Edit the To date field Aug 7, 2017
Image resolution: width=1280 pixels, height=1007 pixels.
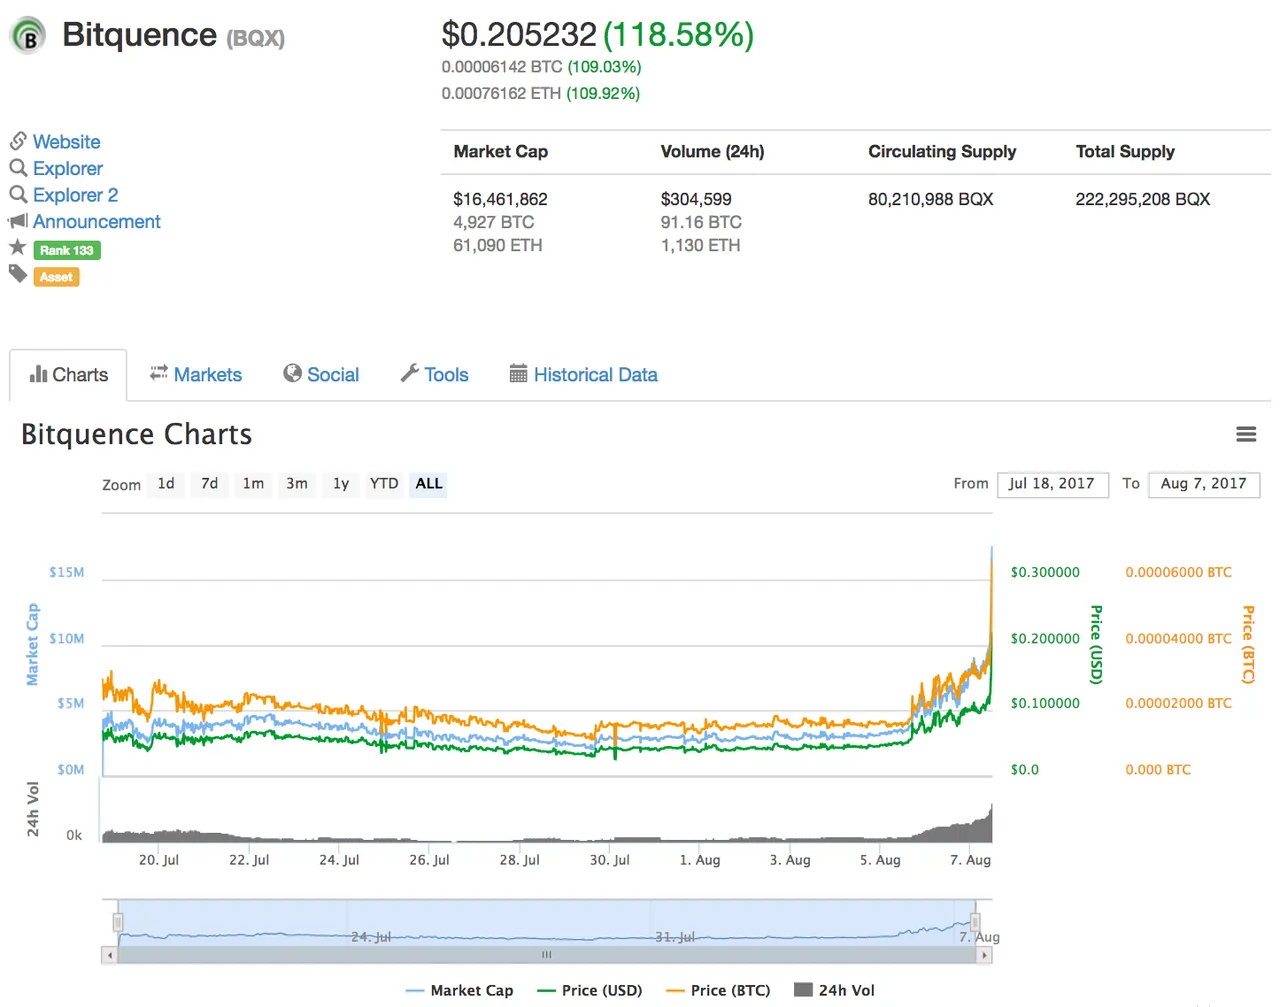pyautogui.click(x=1204, y=484)
